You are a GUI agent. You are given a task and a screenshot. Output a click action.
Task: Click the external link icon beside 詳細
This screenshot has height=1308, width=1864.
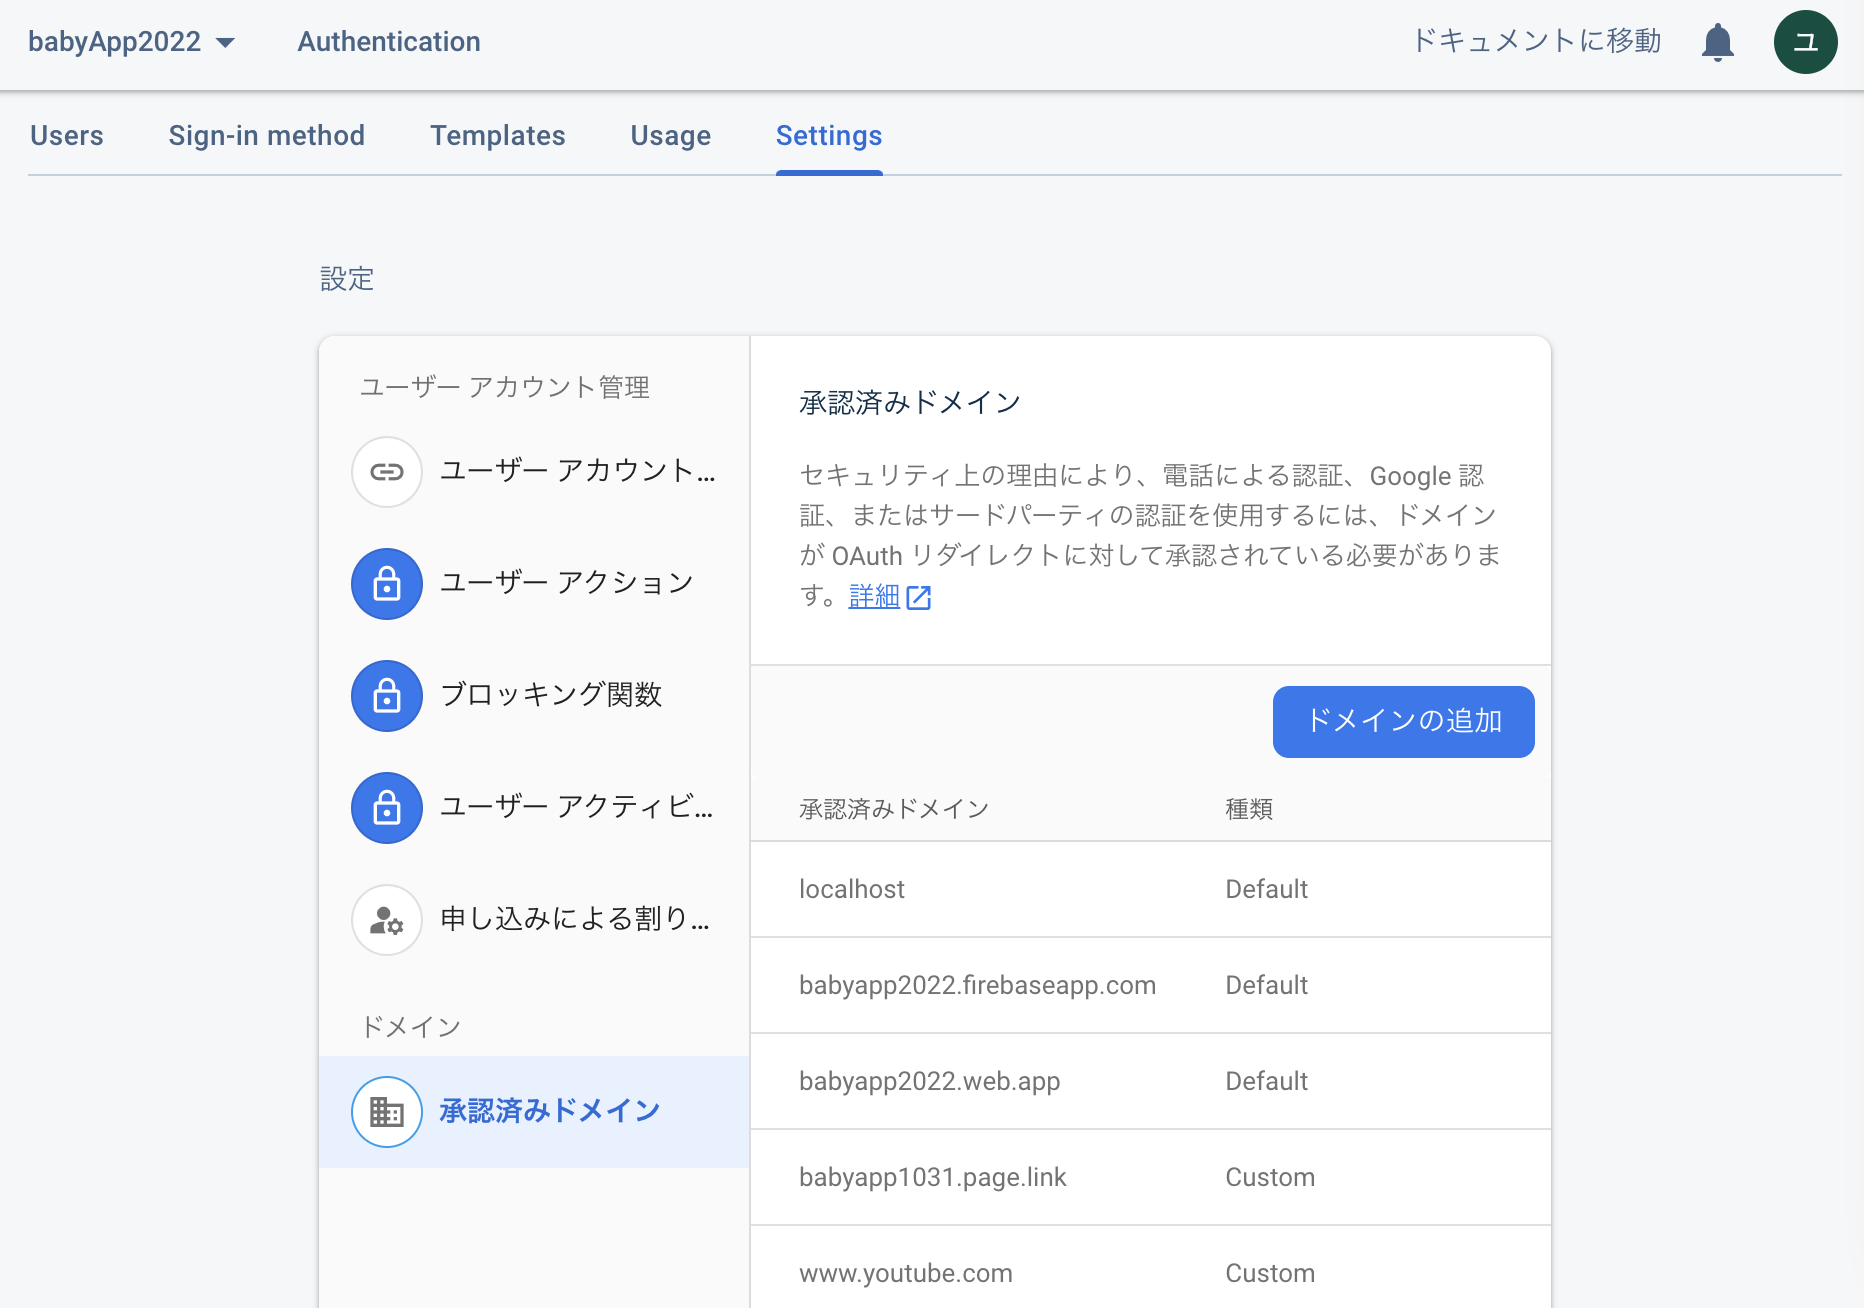(x=919, y=597)
